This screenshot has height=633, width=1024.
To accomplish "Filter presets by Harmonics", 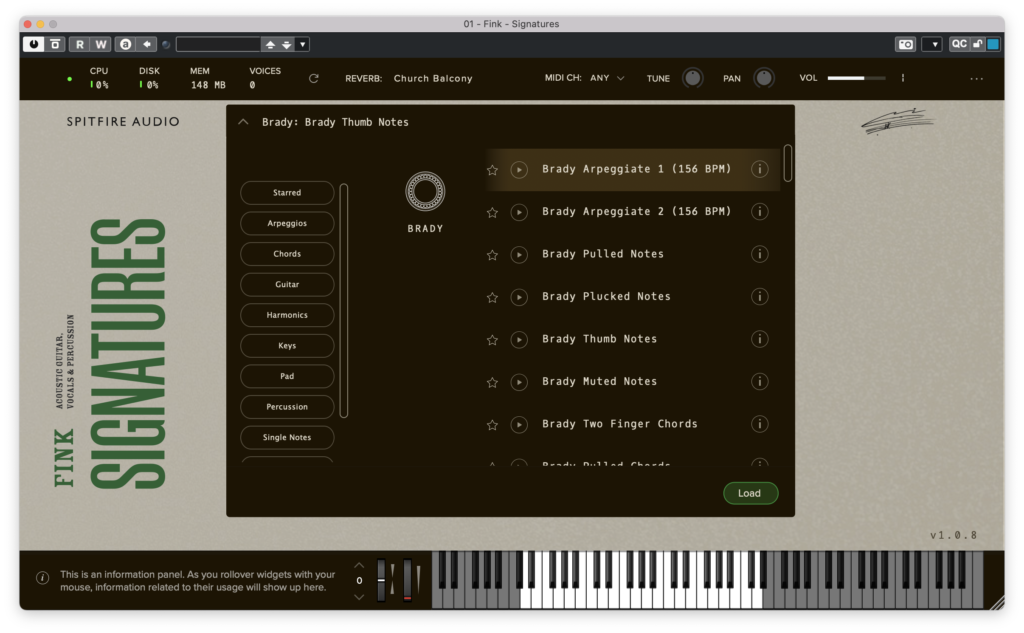I will pyautogui.click(x=287, y=315).
